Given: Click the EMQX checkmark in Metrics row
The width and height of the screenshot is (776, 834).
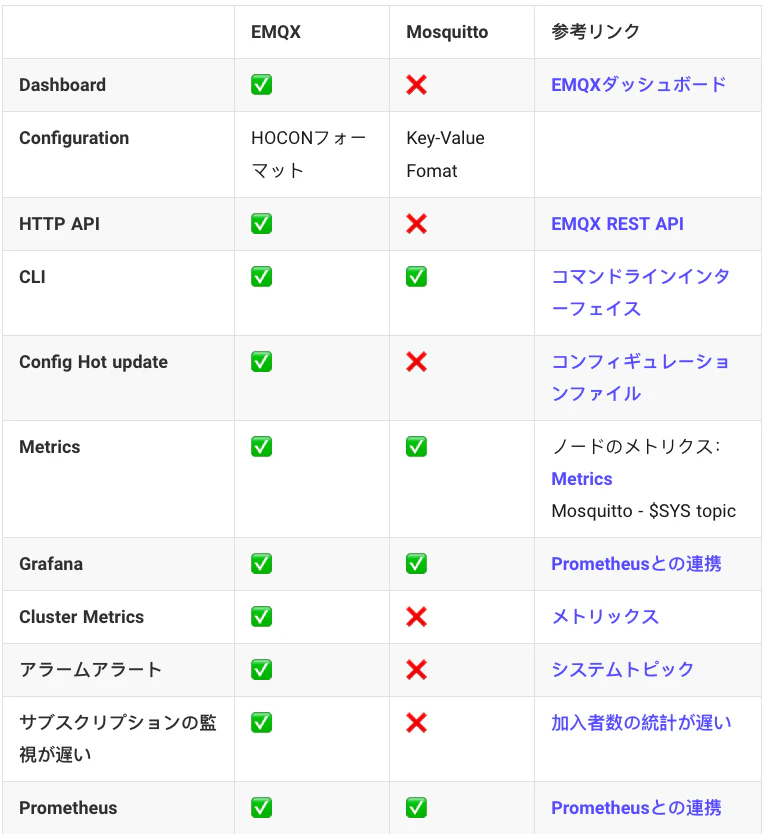Looking at the screenshot, I should coord(261,447).
